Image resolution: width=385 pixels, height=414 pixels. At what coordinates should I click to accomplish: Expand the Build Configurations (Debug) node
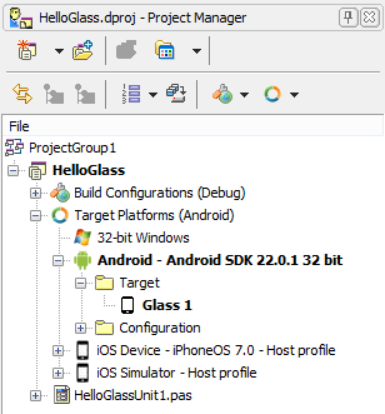[35, 193]
